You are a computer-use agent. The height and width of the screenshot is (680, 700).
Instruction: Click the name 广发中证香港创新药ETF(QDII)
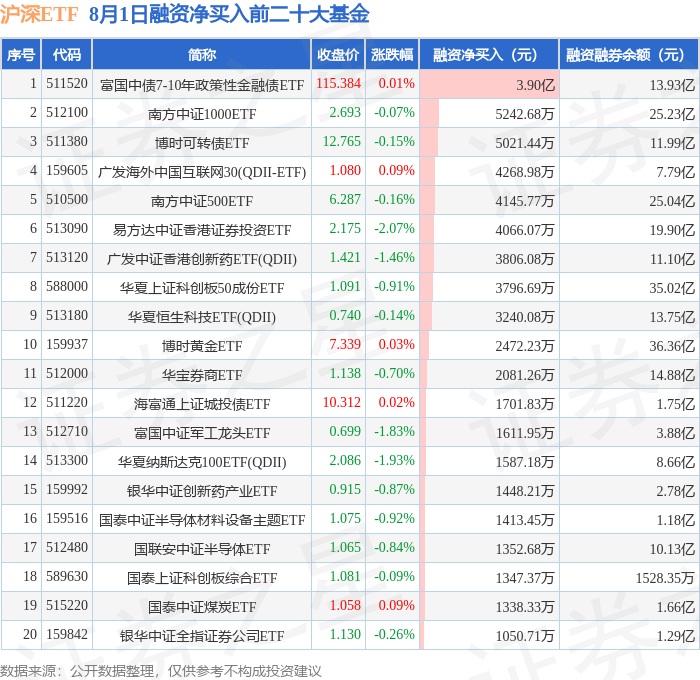point(202,259)
